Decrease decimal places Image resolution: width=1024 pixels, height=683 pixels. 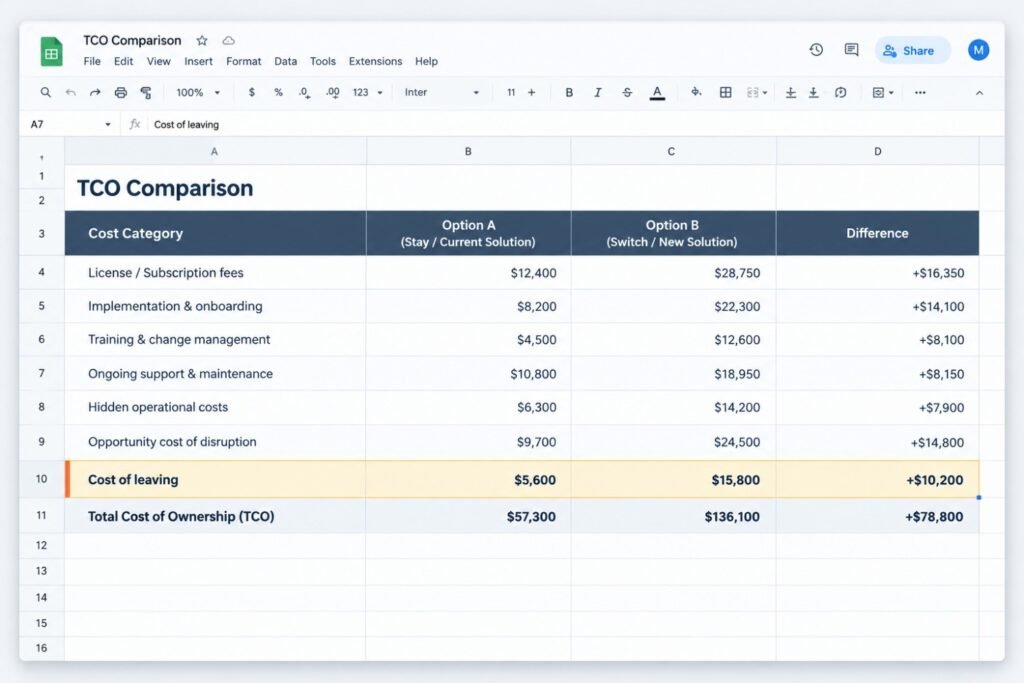[x=304, y=93]
